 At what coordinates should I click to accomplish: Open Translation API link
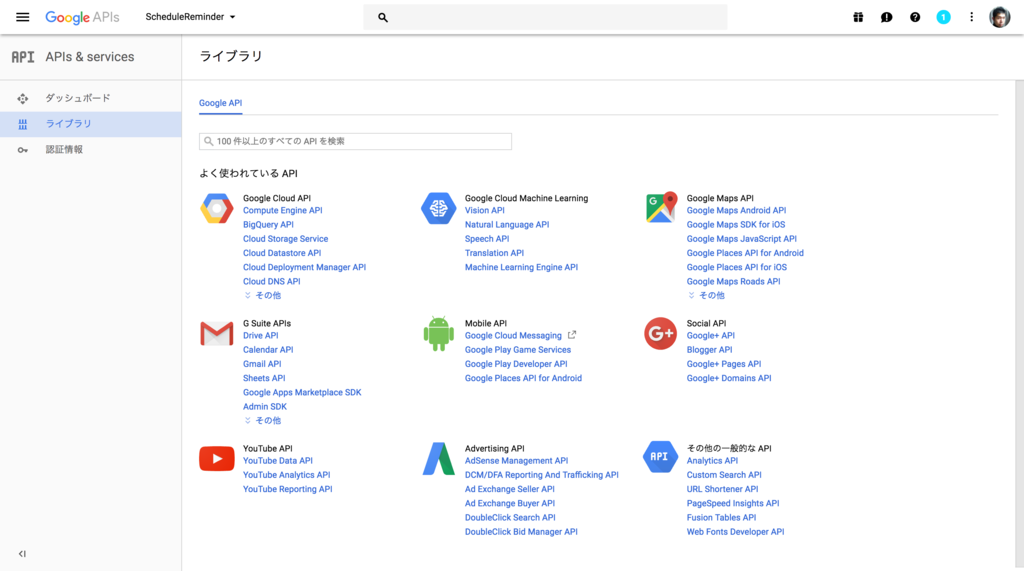[x=494, y=253]
